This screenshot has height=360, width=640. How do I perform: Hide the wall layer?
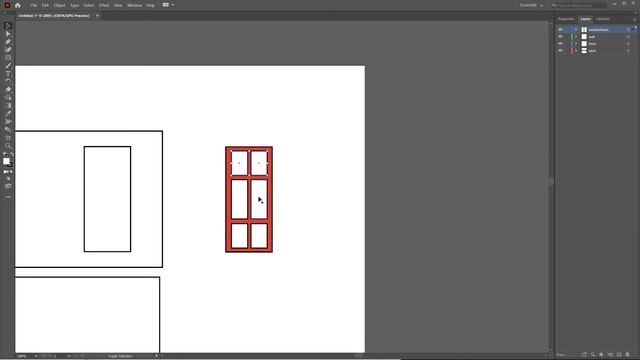[560, 37]
